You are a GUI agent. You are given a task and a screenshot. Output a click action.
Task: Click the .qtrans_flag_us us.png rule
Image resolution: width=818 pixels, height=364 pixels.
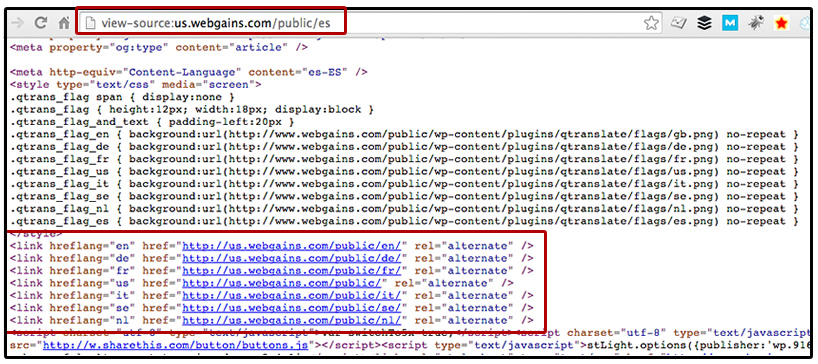point(404,172)
